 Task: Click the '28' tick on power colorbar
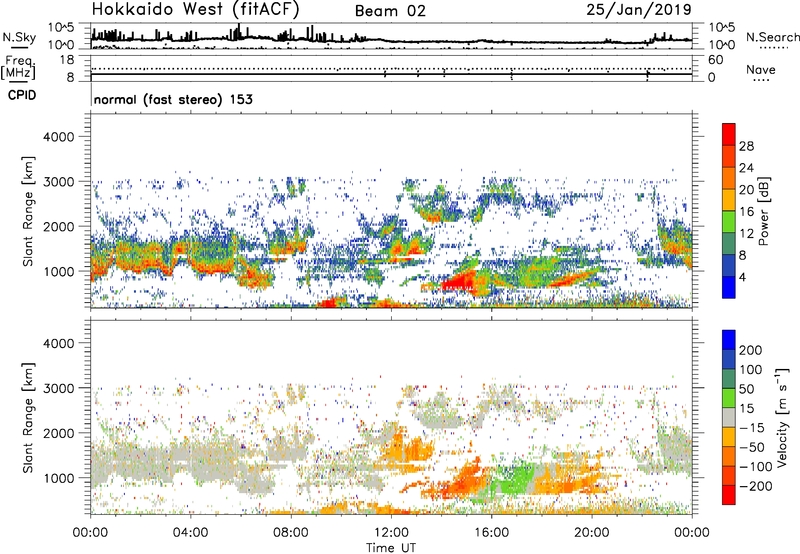tap(746, 146)
